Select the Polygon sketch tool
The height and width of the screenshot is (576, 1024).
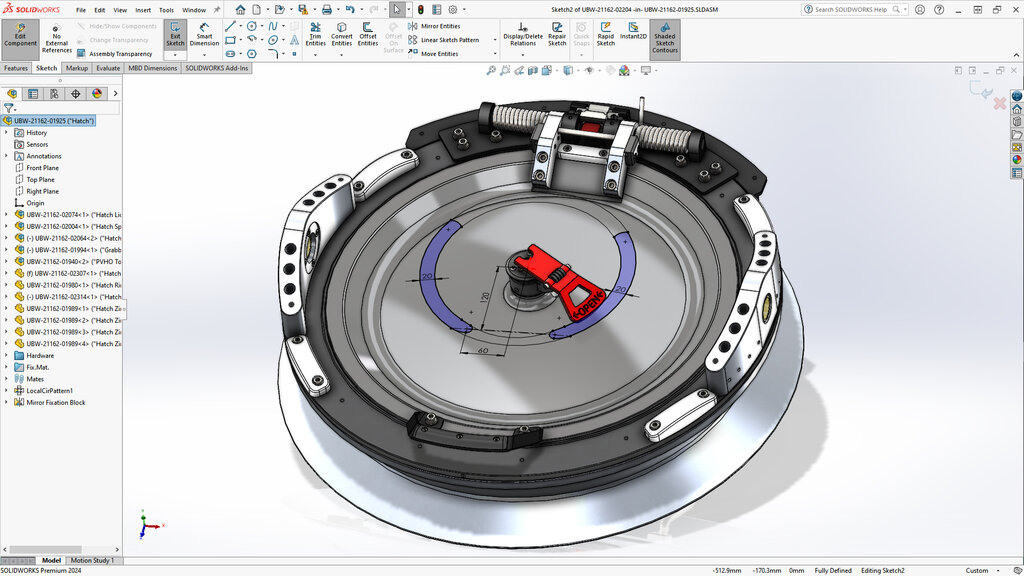251,54
